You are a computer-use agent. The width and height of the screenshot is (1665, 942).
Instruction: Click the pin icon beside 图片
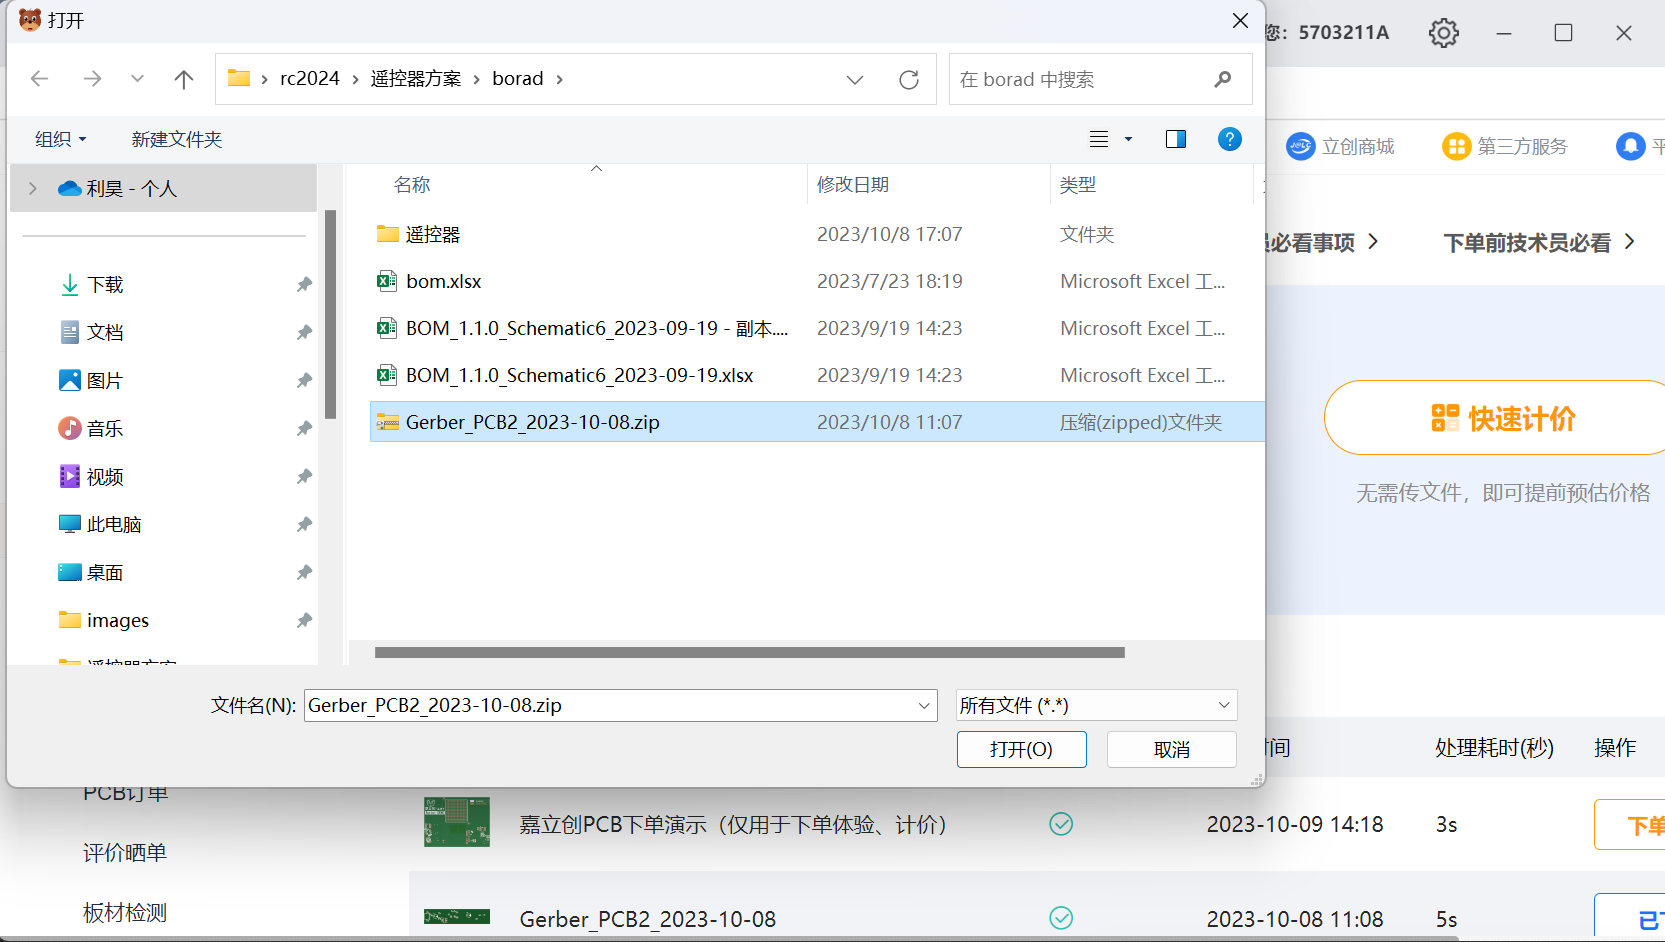[304, 381]
